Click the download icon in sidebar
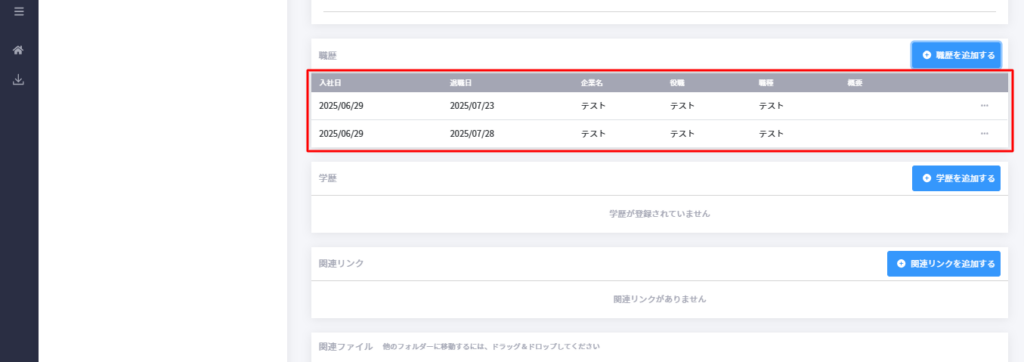This screenshot has width=1024, height=362. 18,80
